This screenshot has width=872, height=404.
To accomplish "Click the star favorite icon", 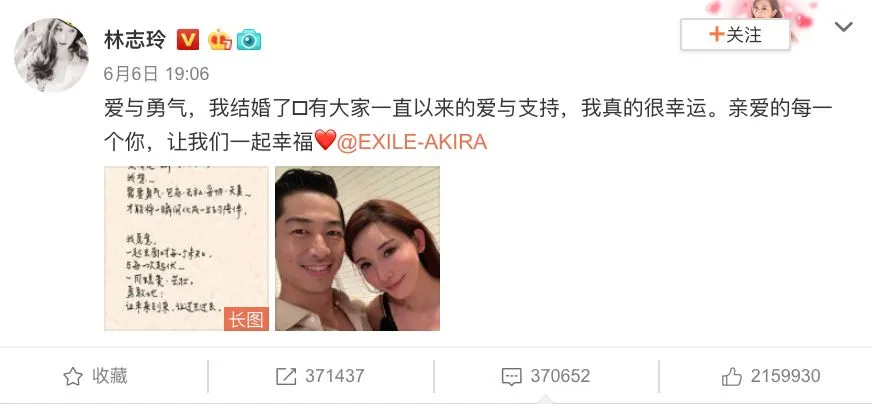I will coord(73,377).
